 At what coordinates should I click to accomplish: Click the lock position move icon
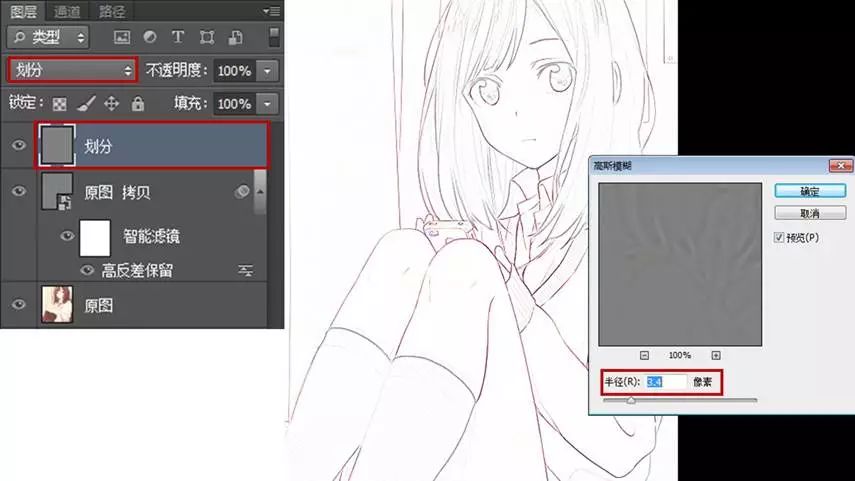pos(112,103)
